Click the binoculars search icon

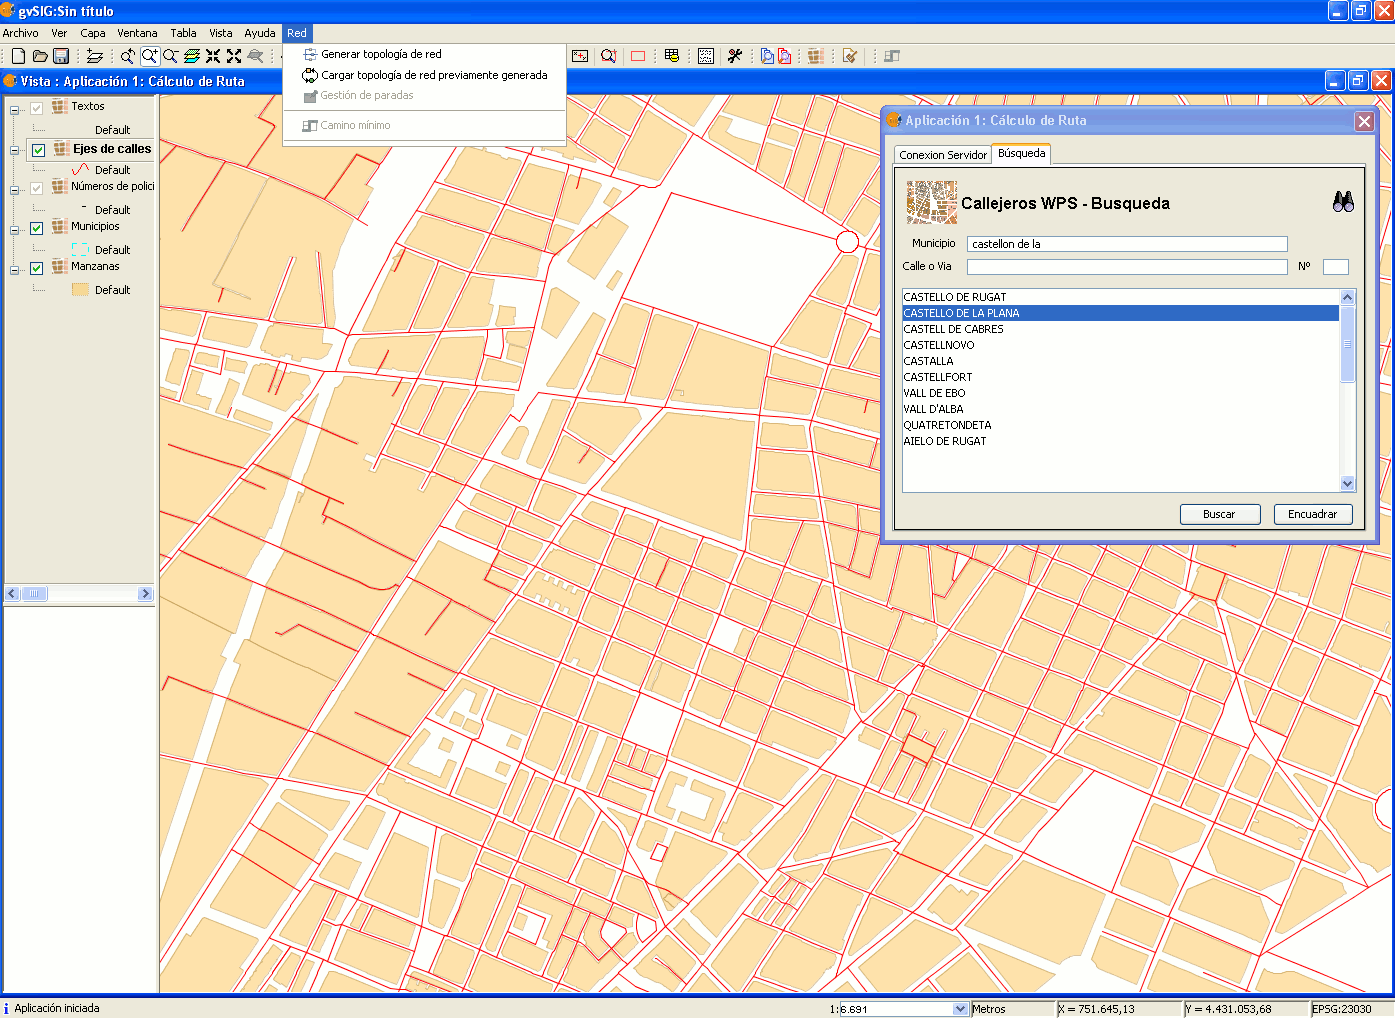(x=1343, y=201)
